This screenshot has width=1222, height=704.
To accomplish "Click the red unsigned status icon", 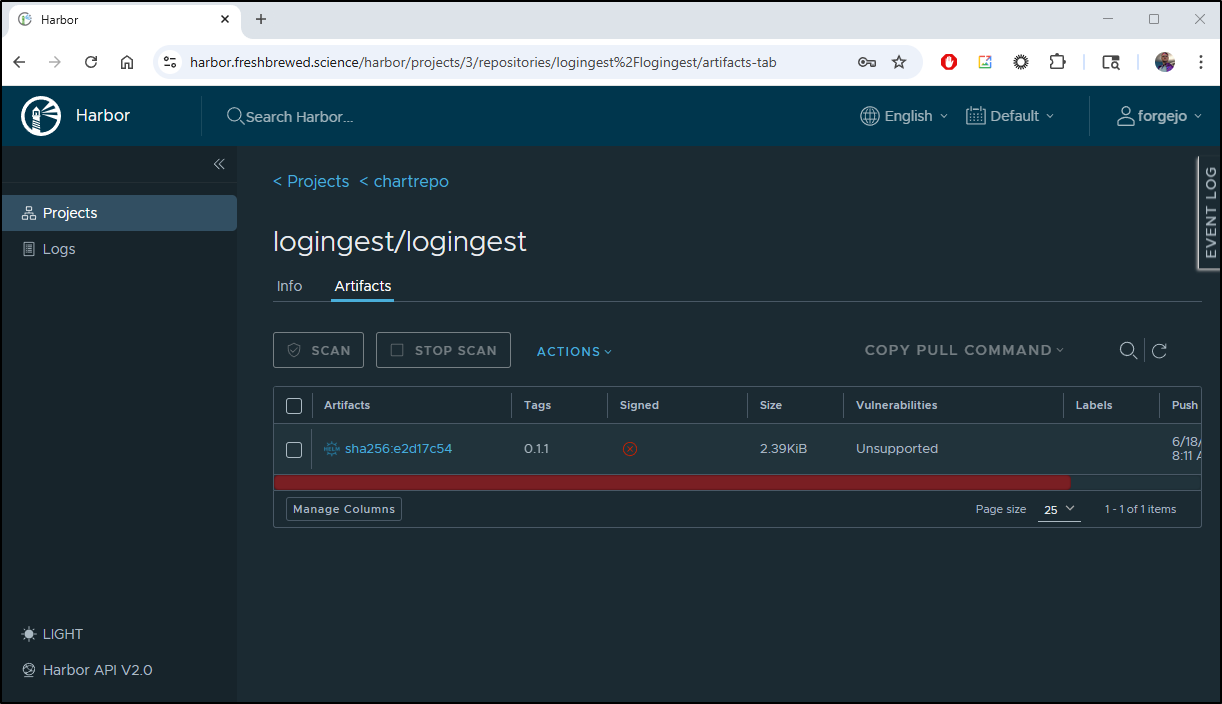I will 630,449.
